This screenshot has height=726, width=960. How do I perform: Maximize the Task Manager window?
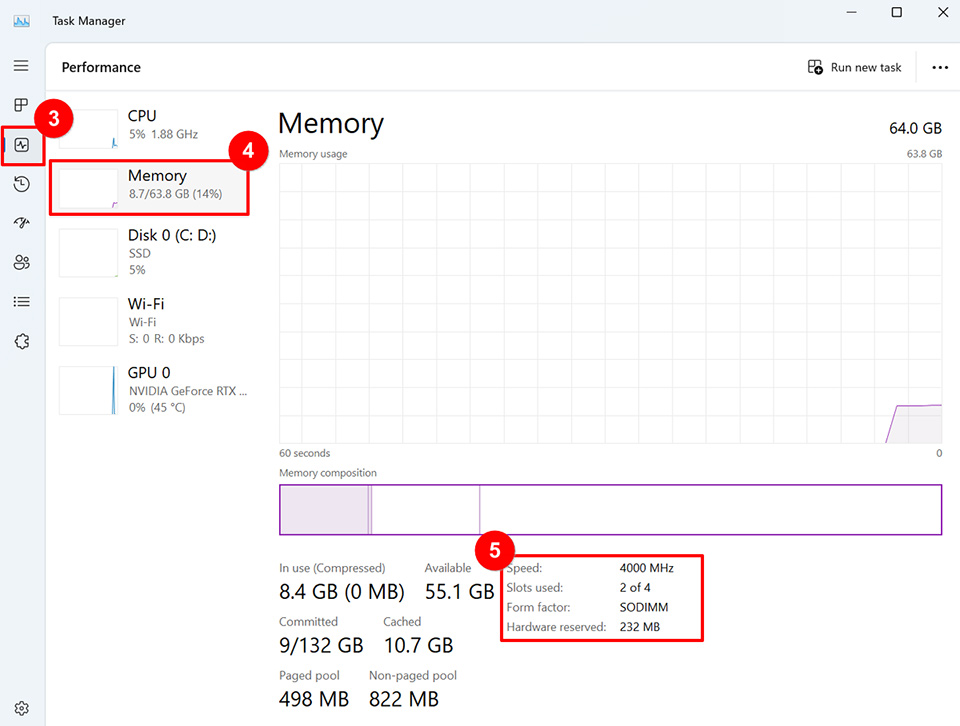point(897,13)
